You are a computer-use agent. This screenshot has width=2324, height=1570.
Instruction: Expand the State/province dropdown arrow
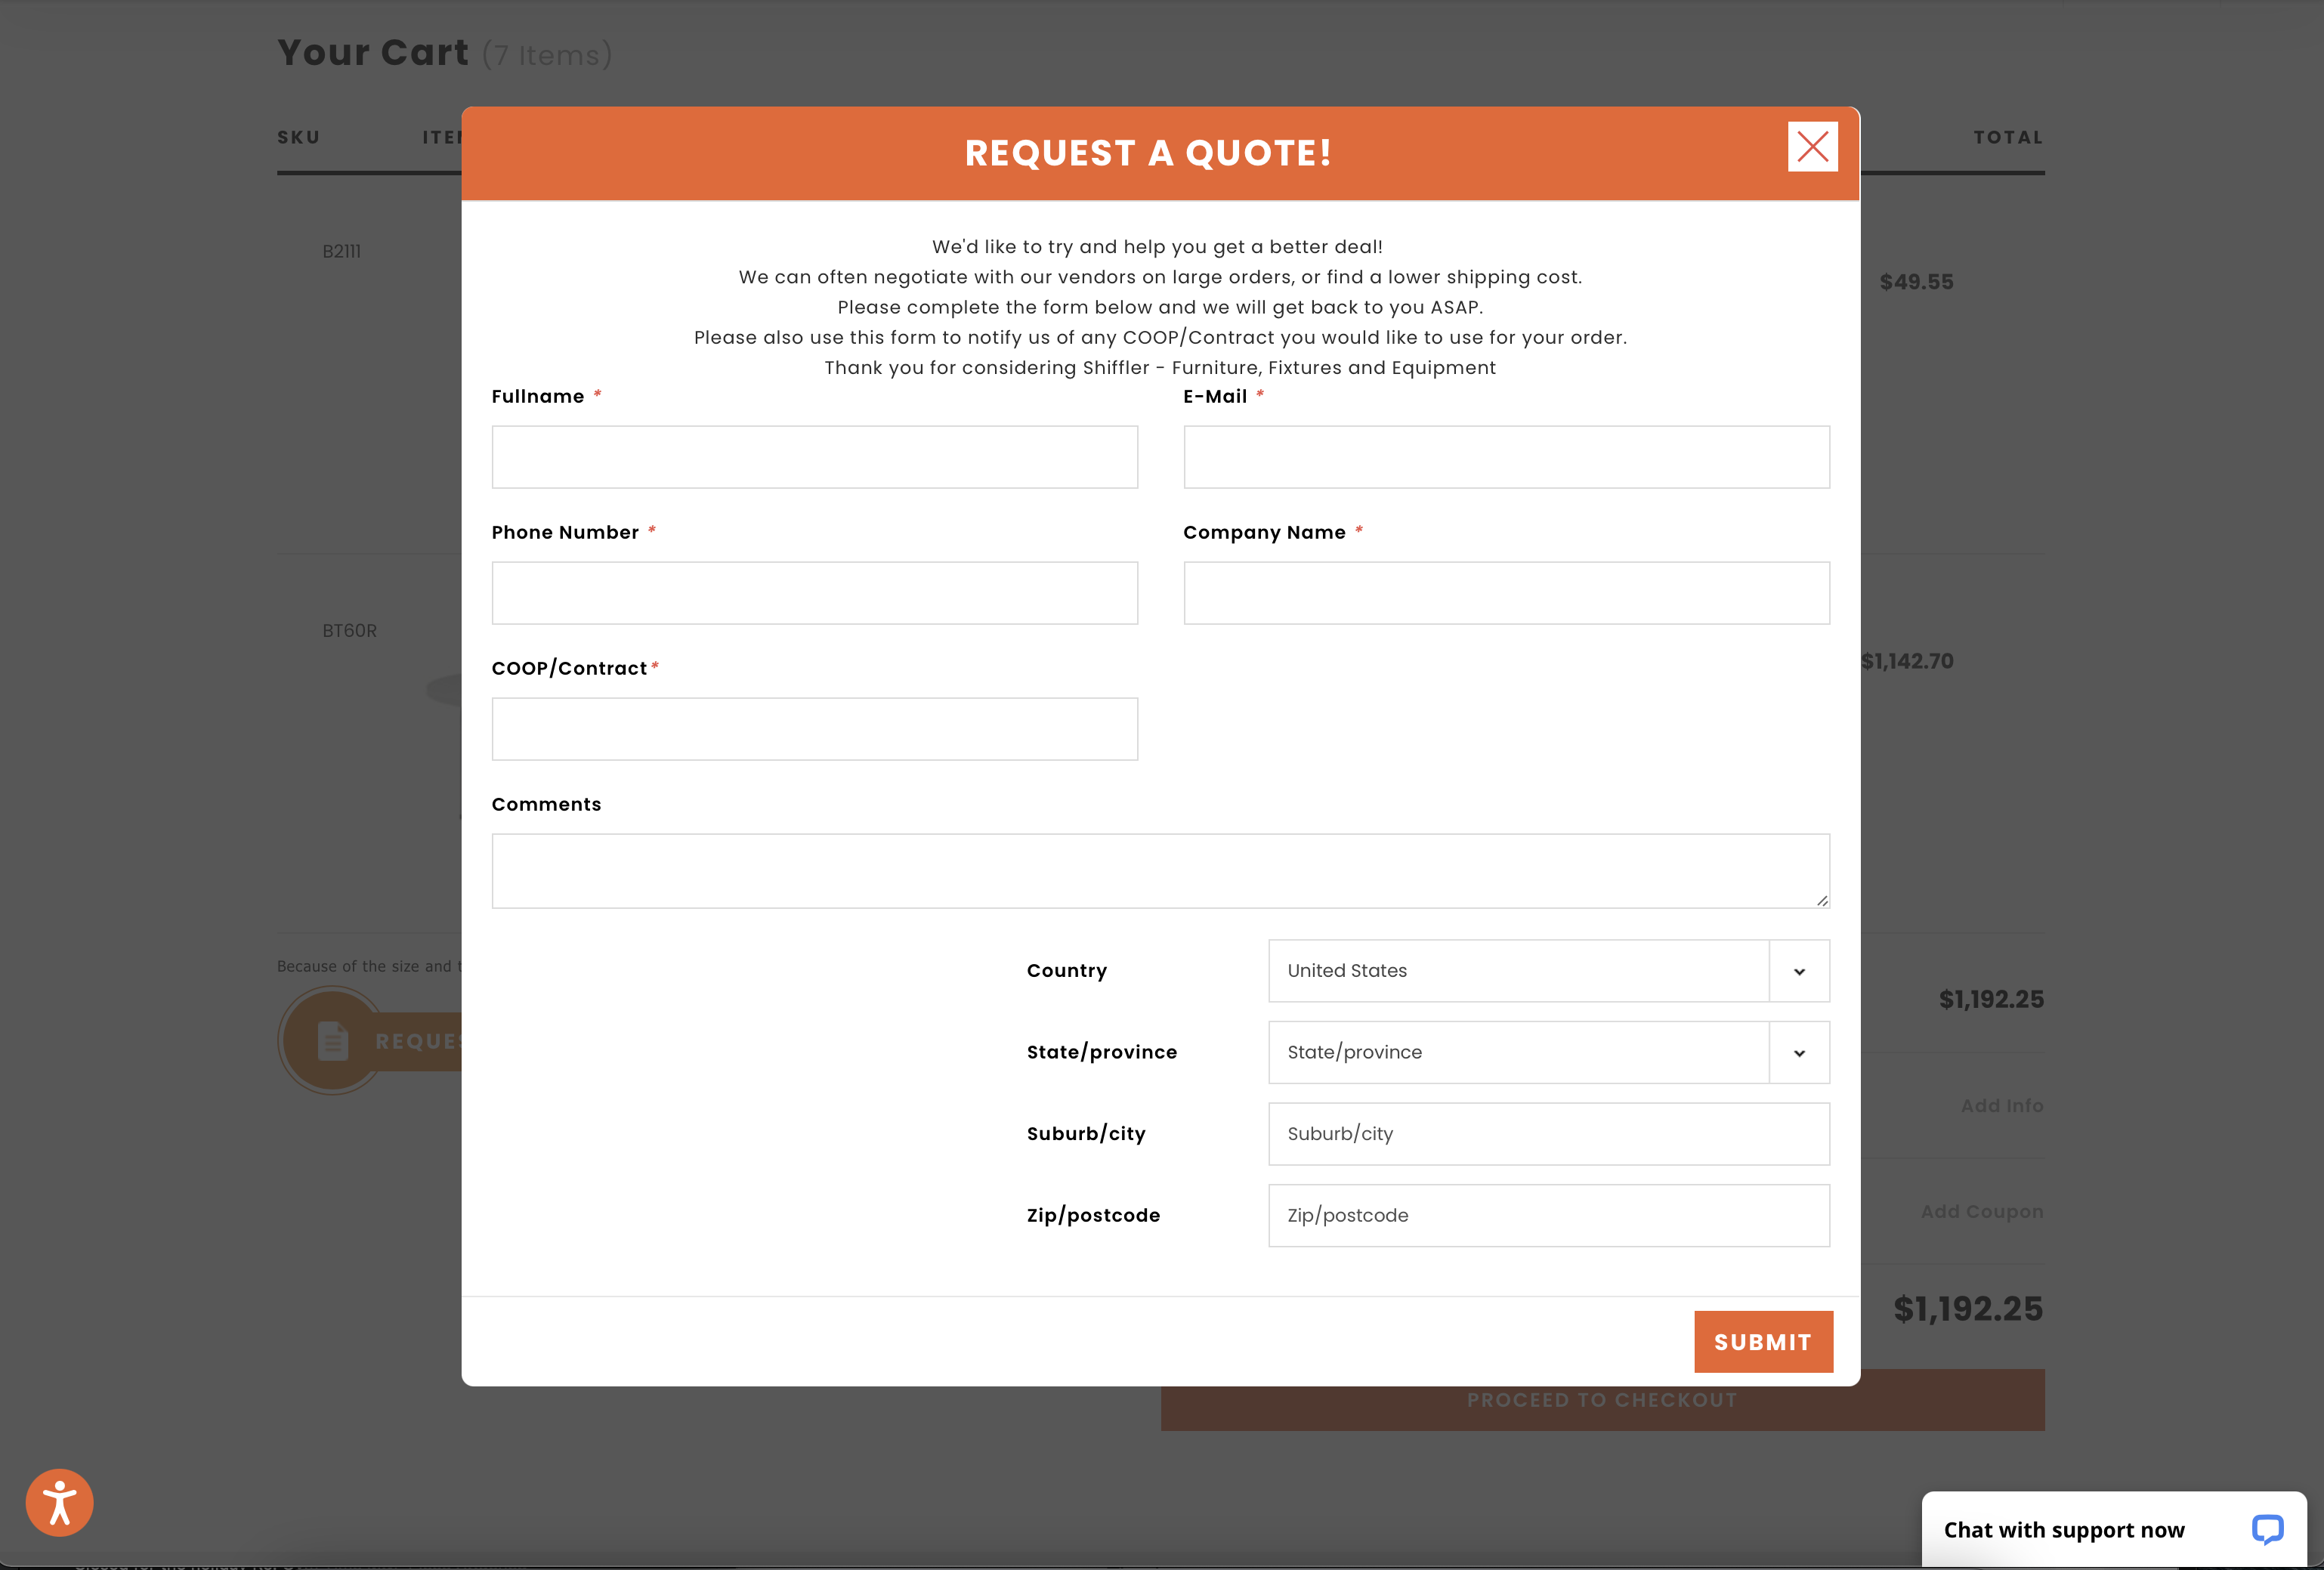tap(1799, 1052)
